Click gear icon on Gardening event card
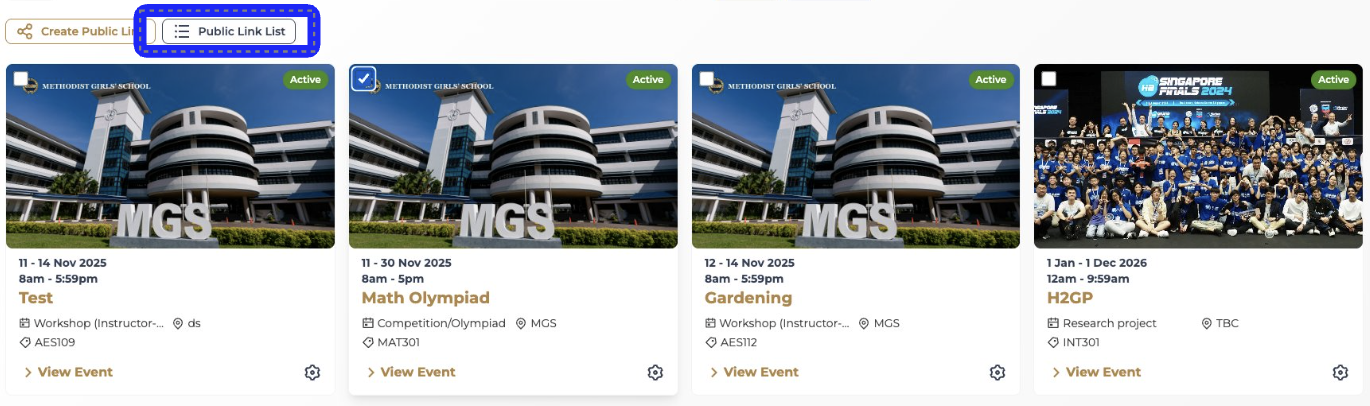 click(x=997, y=373)
